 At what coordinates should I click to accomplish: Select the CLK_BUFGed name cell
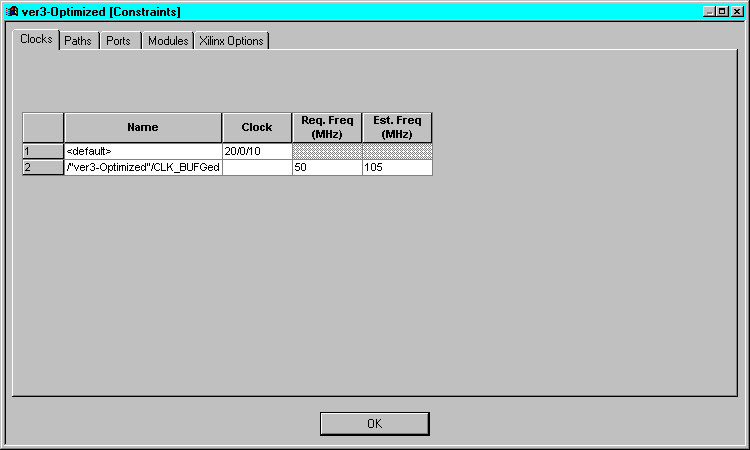(142, 168)
